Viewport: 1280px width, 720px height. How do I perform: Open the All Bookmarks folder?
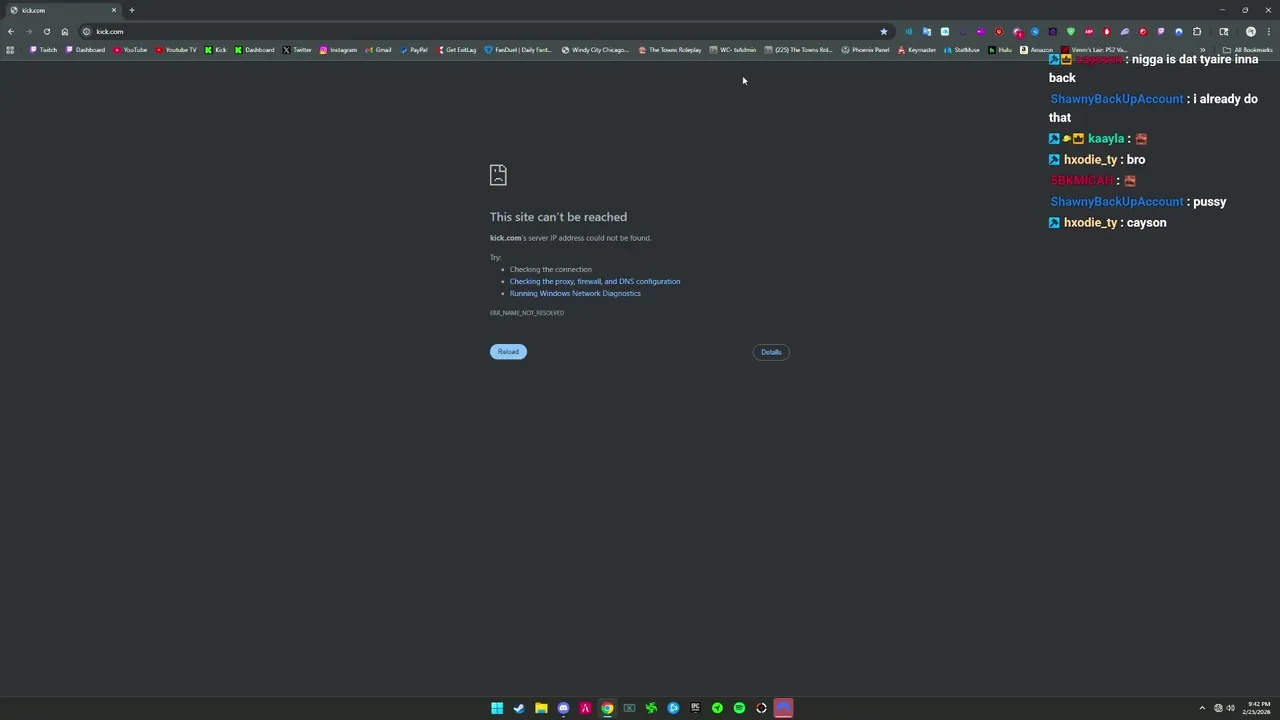pyautogui.click(x=1248, y=50)
